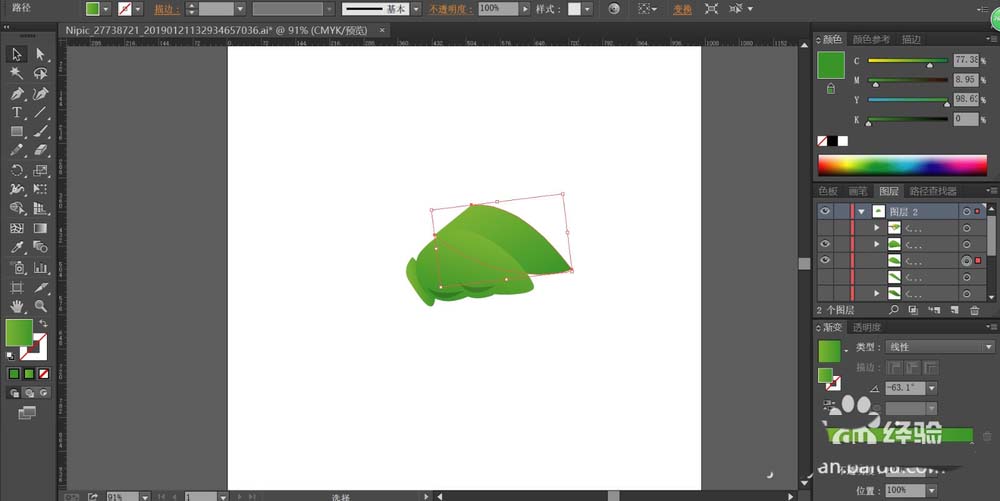Open the gradient angle -63.1° dropdown

coord(932,388)
